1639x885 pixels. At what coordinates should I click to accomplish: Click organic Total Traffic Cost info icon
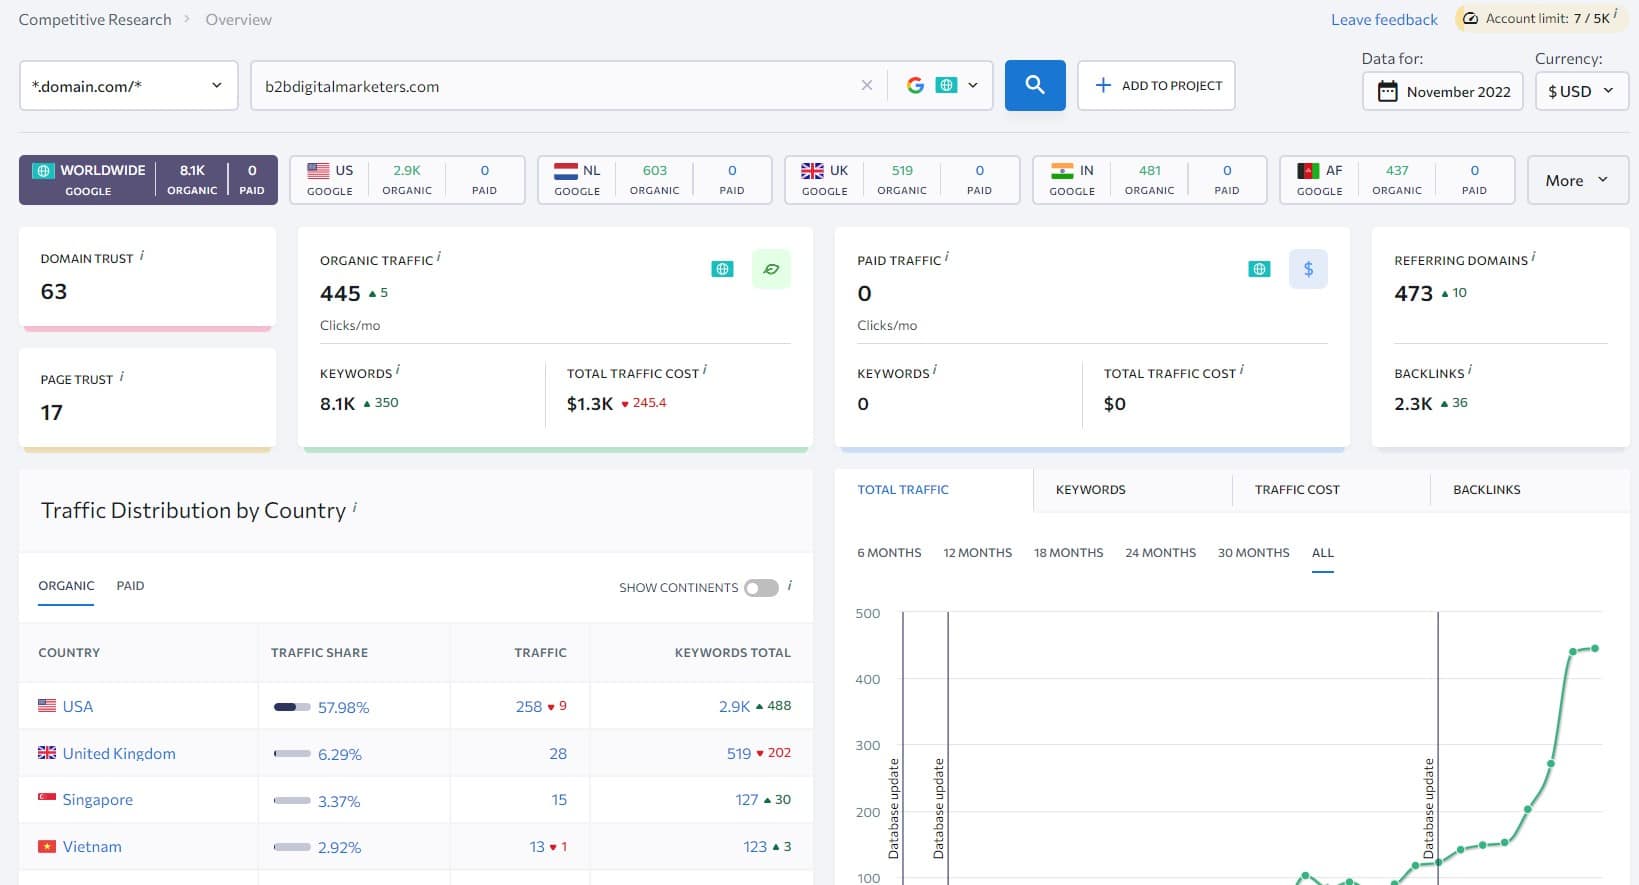click(x=705, y=369)
